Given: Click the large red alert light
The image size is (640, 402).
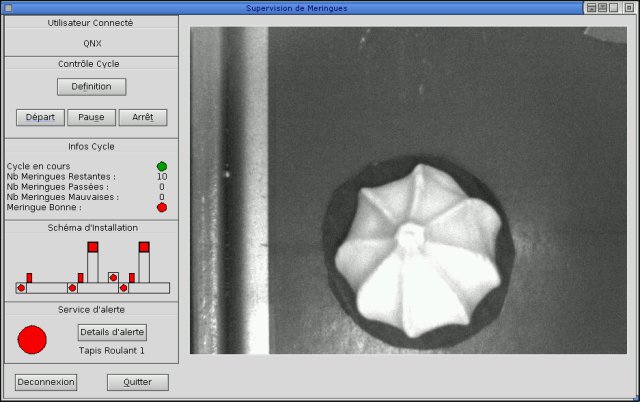Looking at the screenshot, I should pyautogui.click(x=32, y=340).
